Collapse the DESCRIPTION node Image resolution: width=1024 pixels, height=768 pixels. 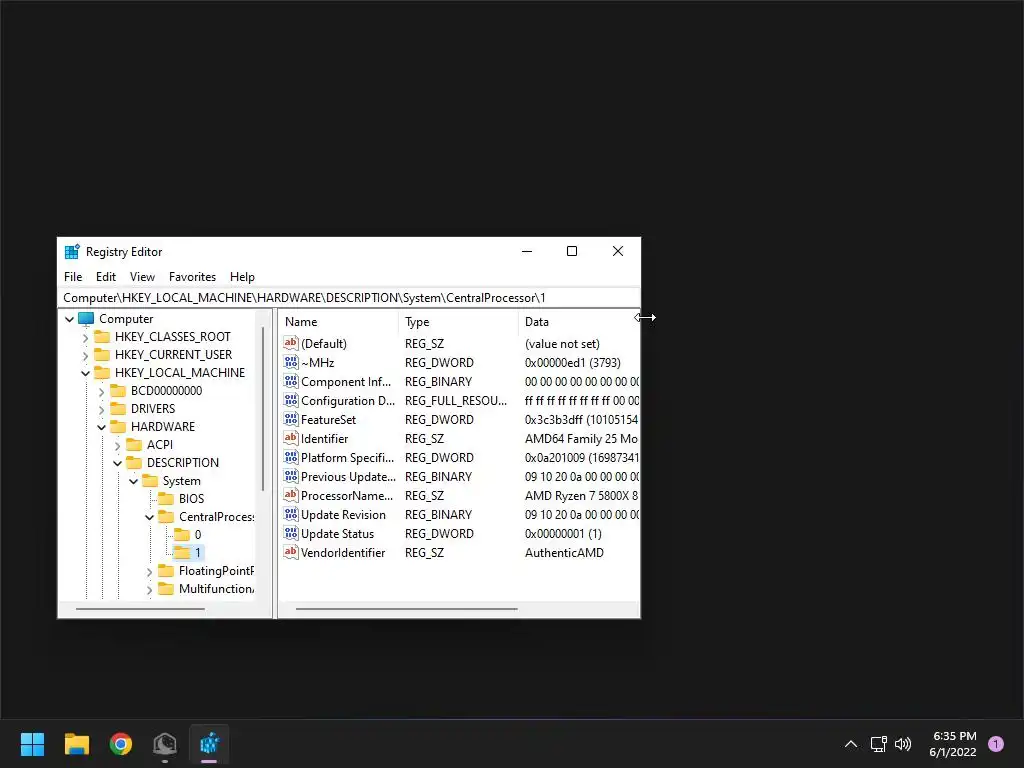click(118, 463)
